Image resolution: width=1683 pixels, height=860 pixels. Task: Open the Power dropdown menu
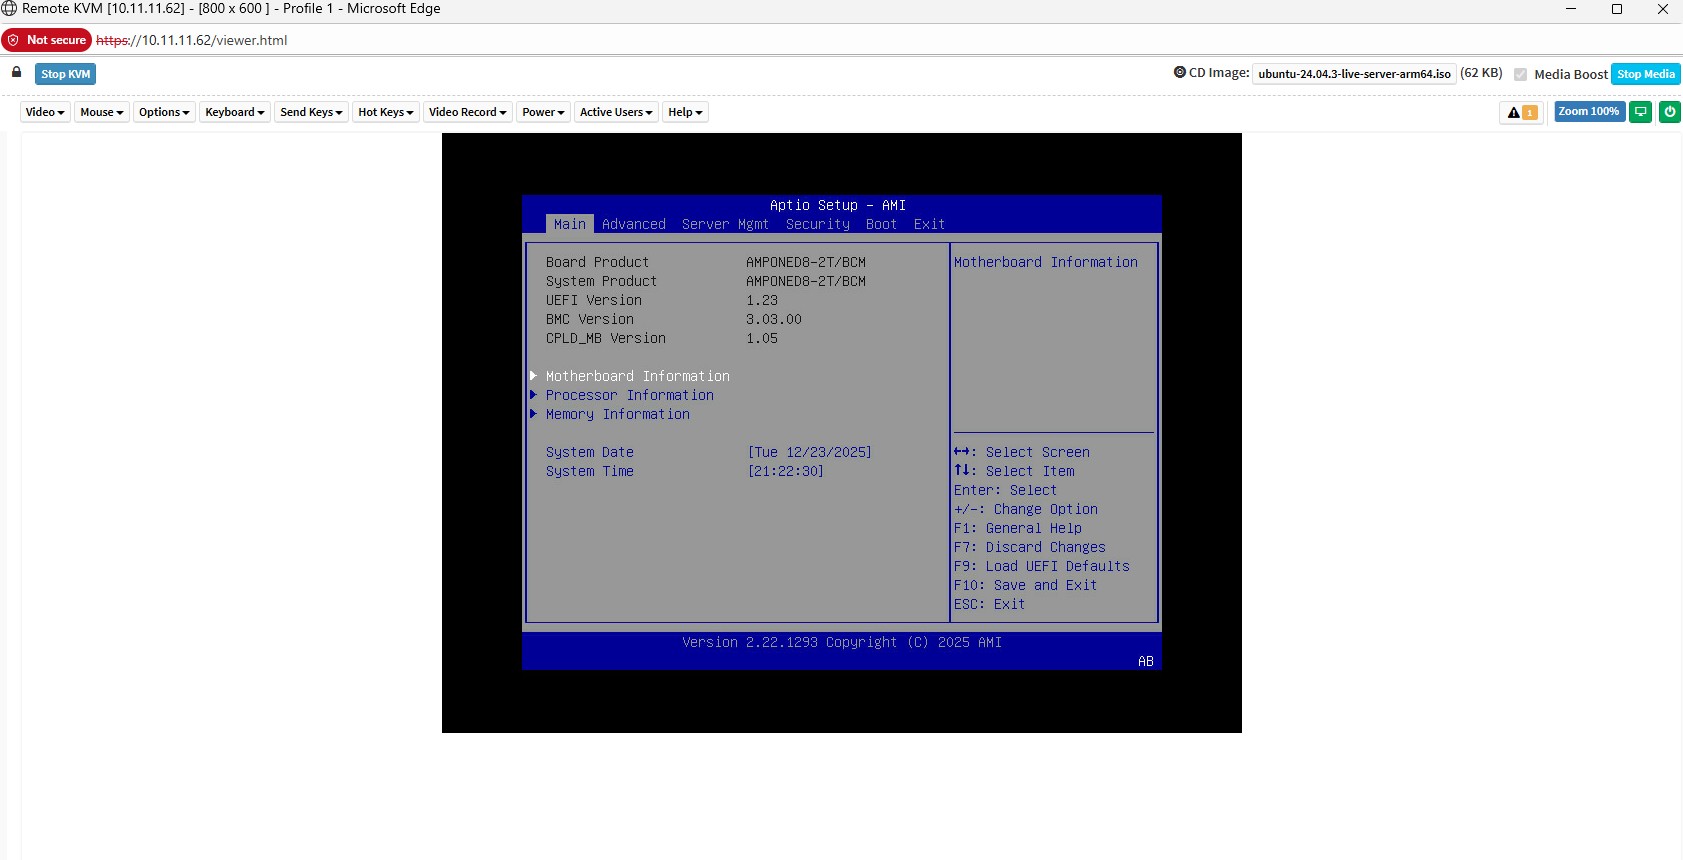[543, 112]
